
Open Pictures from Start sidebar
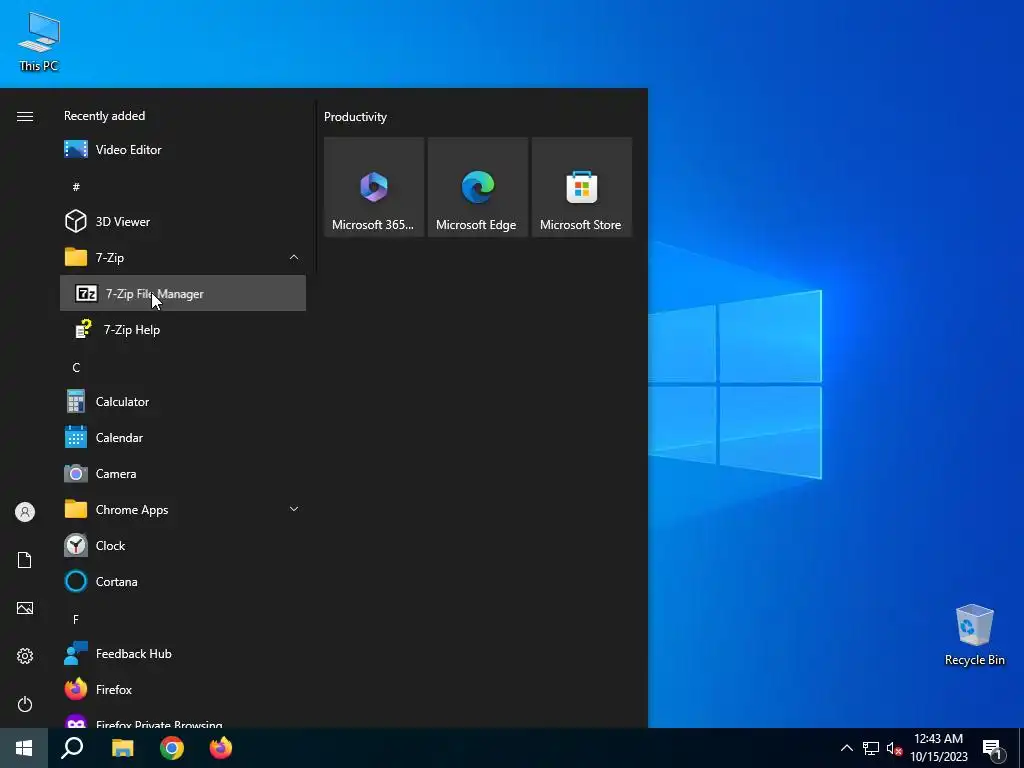tap(25, 608)
